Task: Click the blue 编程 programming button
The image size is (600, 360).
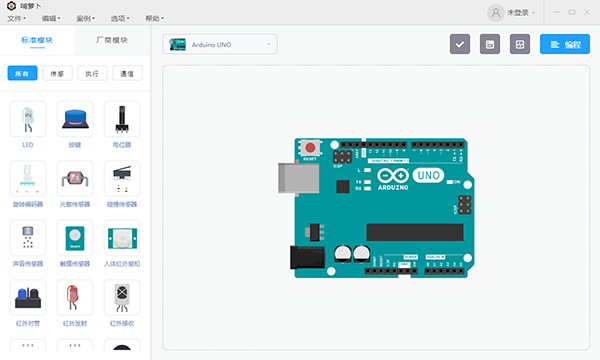Action: pyautogui.click(x=565, y=44)
